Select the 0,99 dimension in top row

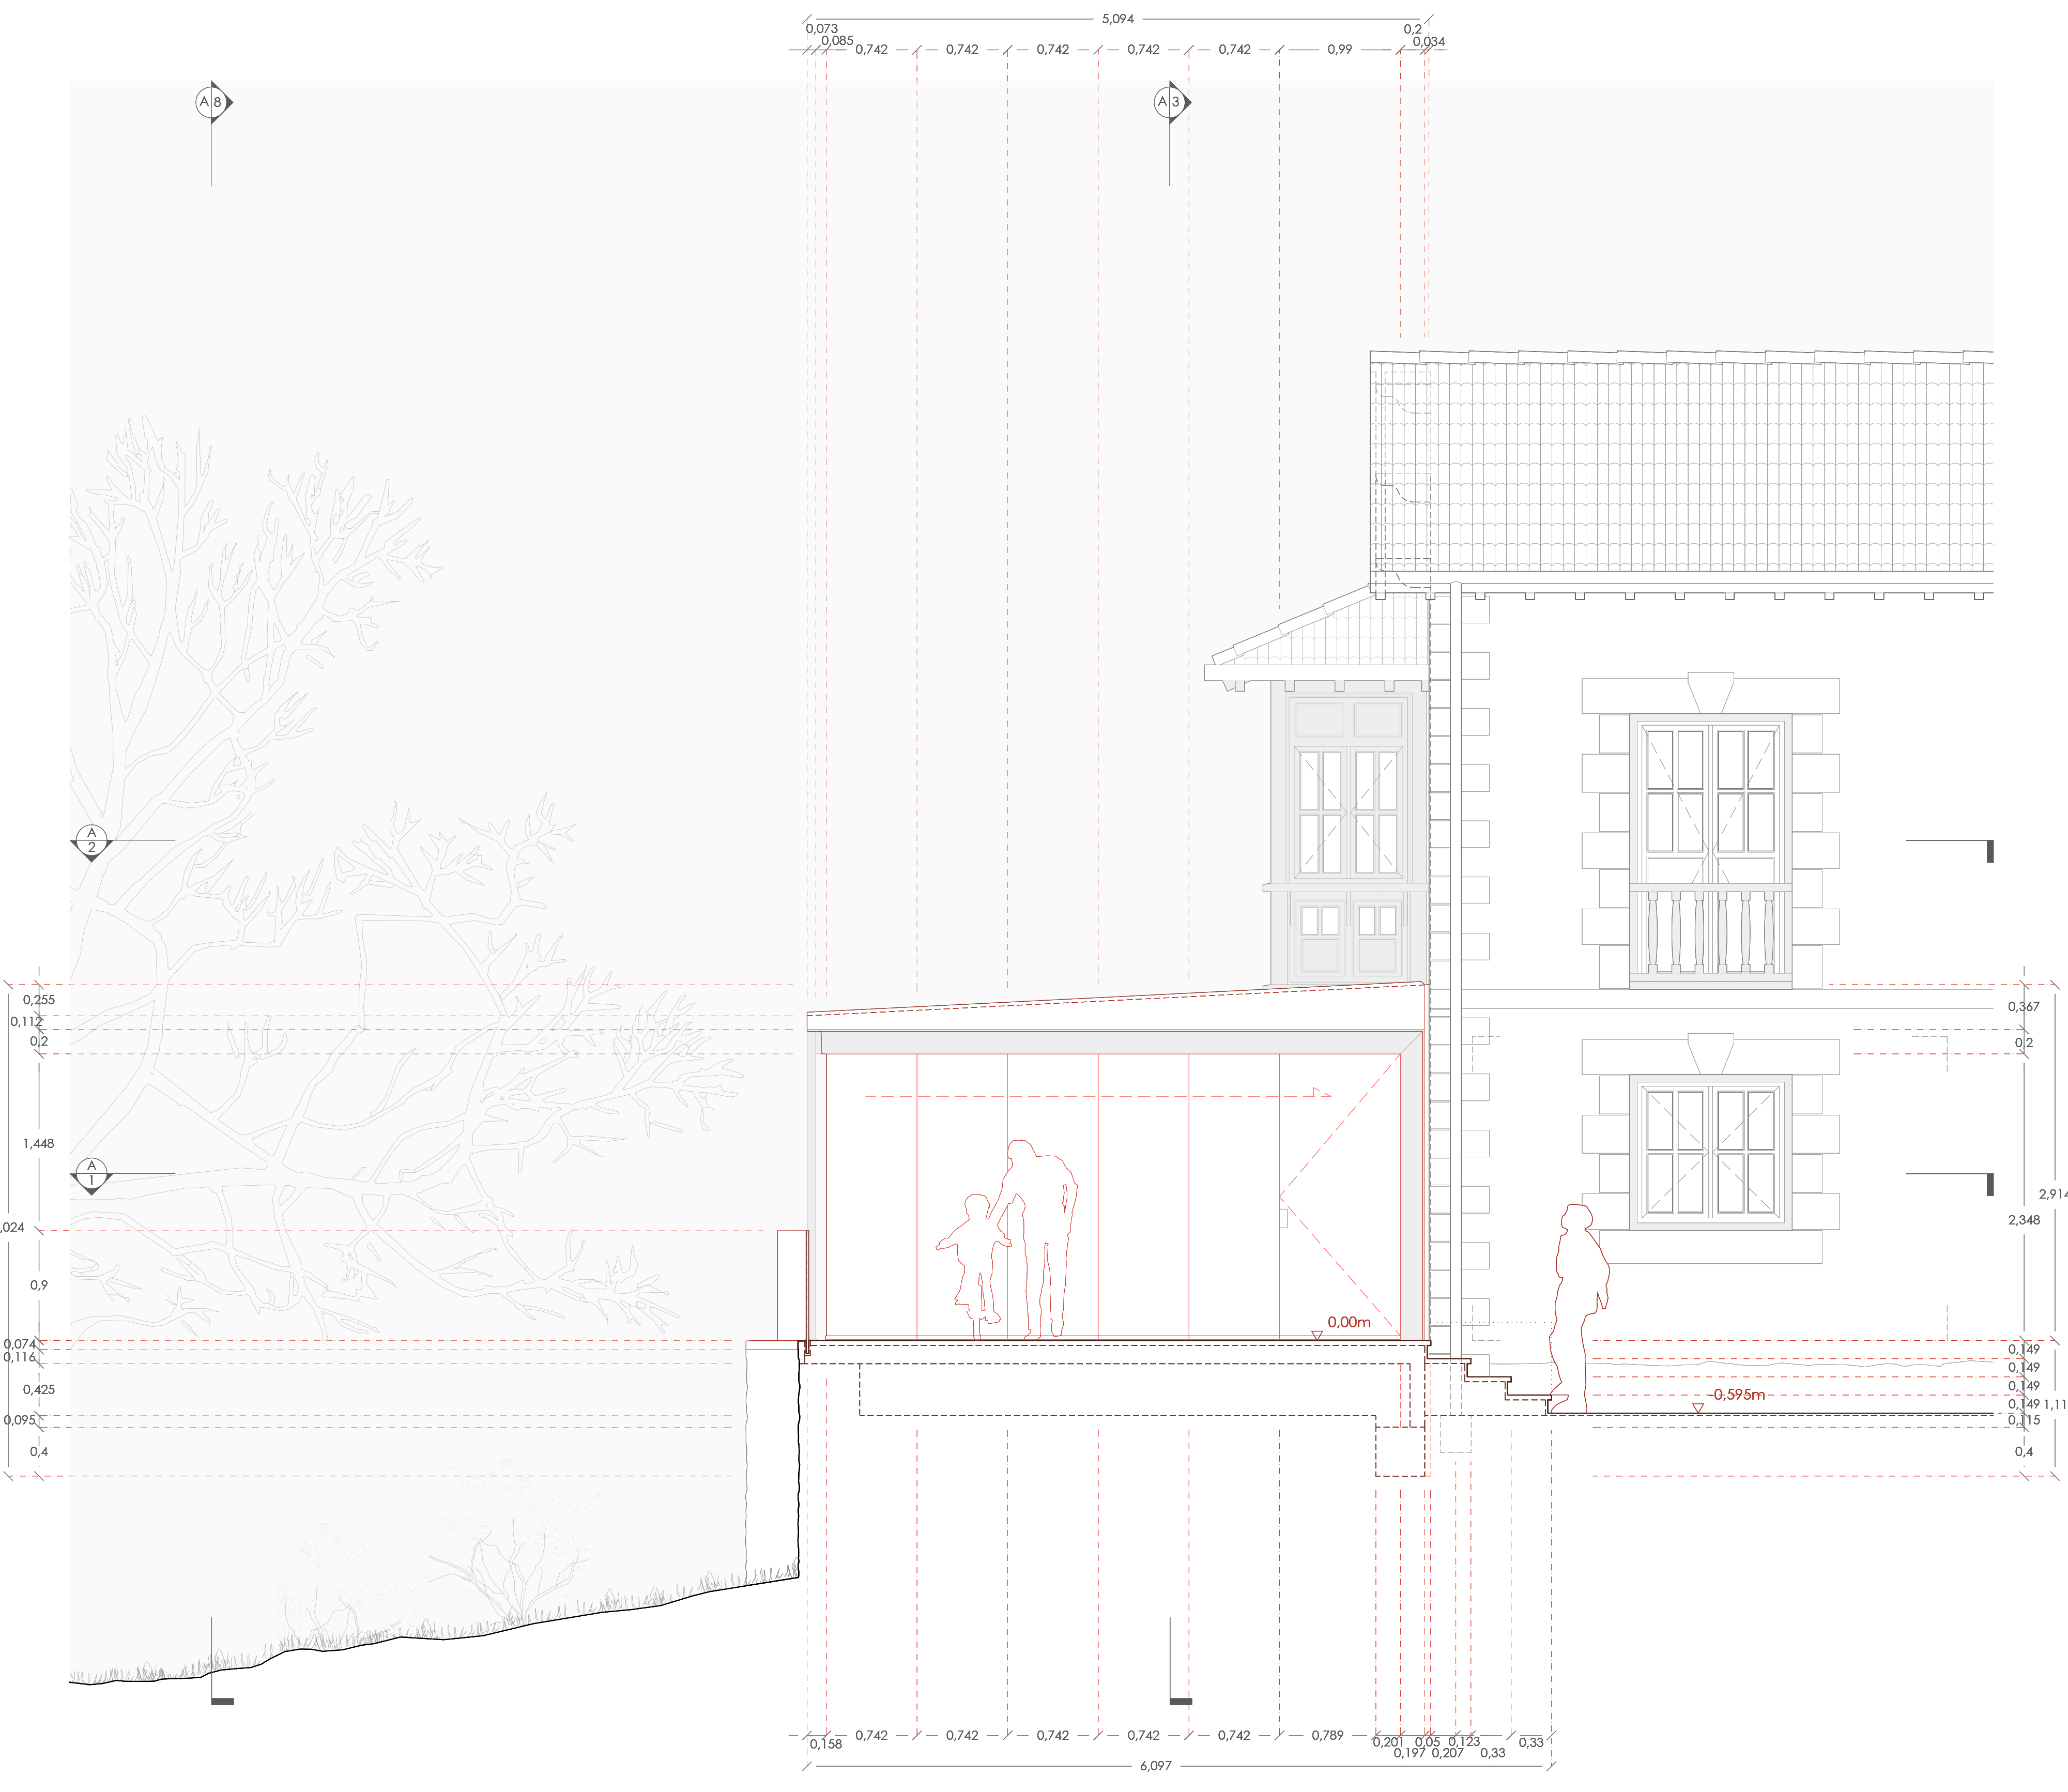click(x=1339, y=49)
